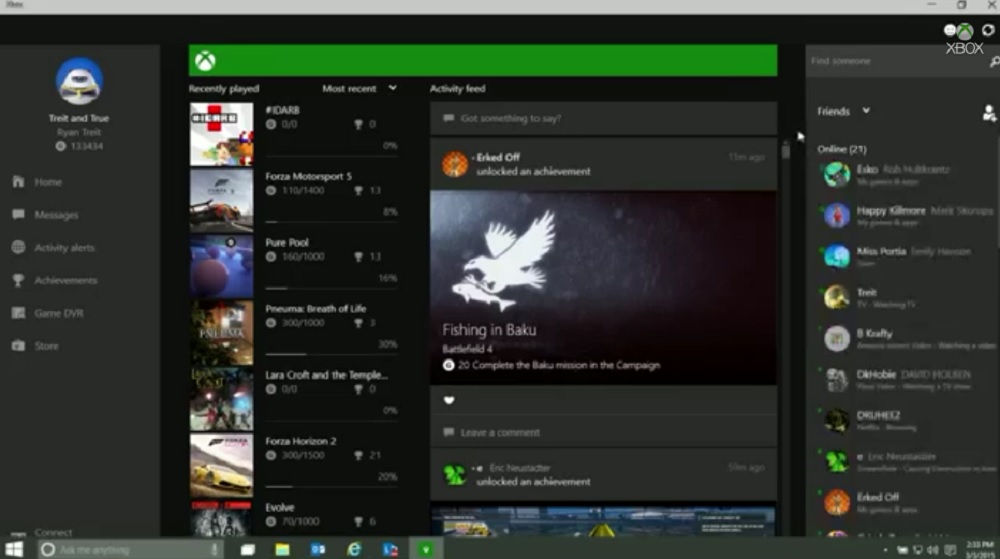Click the Online (21) header
Image resolution: width=1000 pixels, height=559 pixels.
point(842,149)
